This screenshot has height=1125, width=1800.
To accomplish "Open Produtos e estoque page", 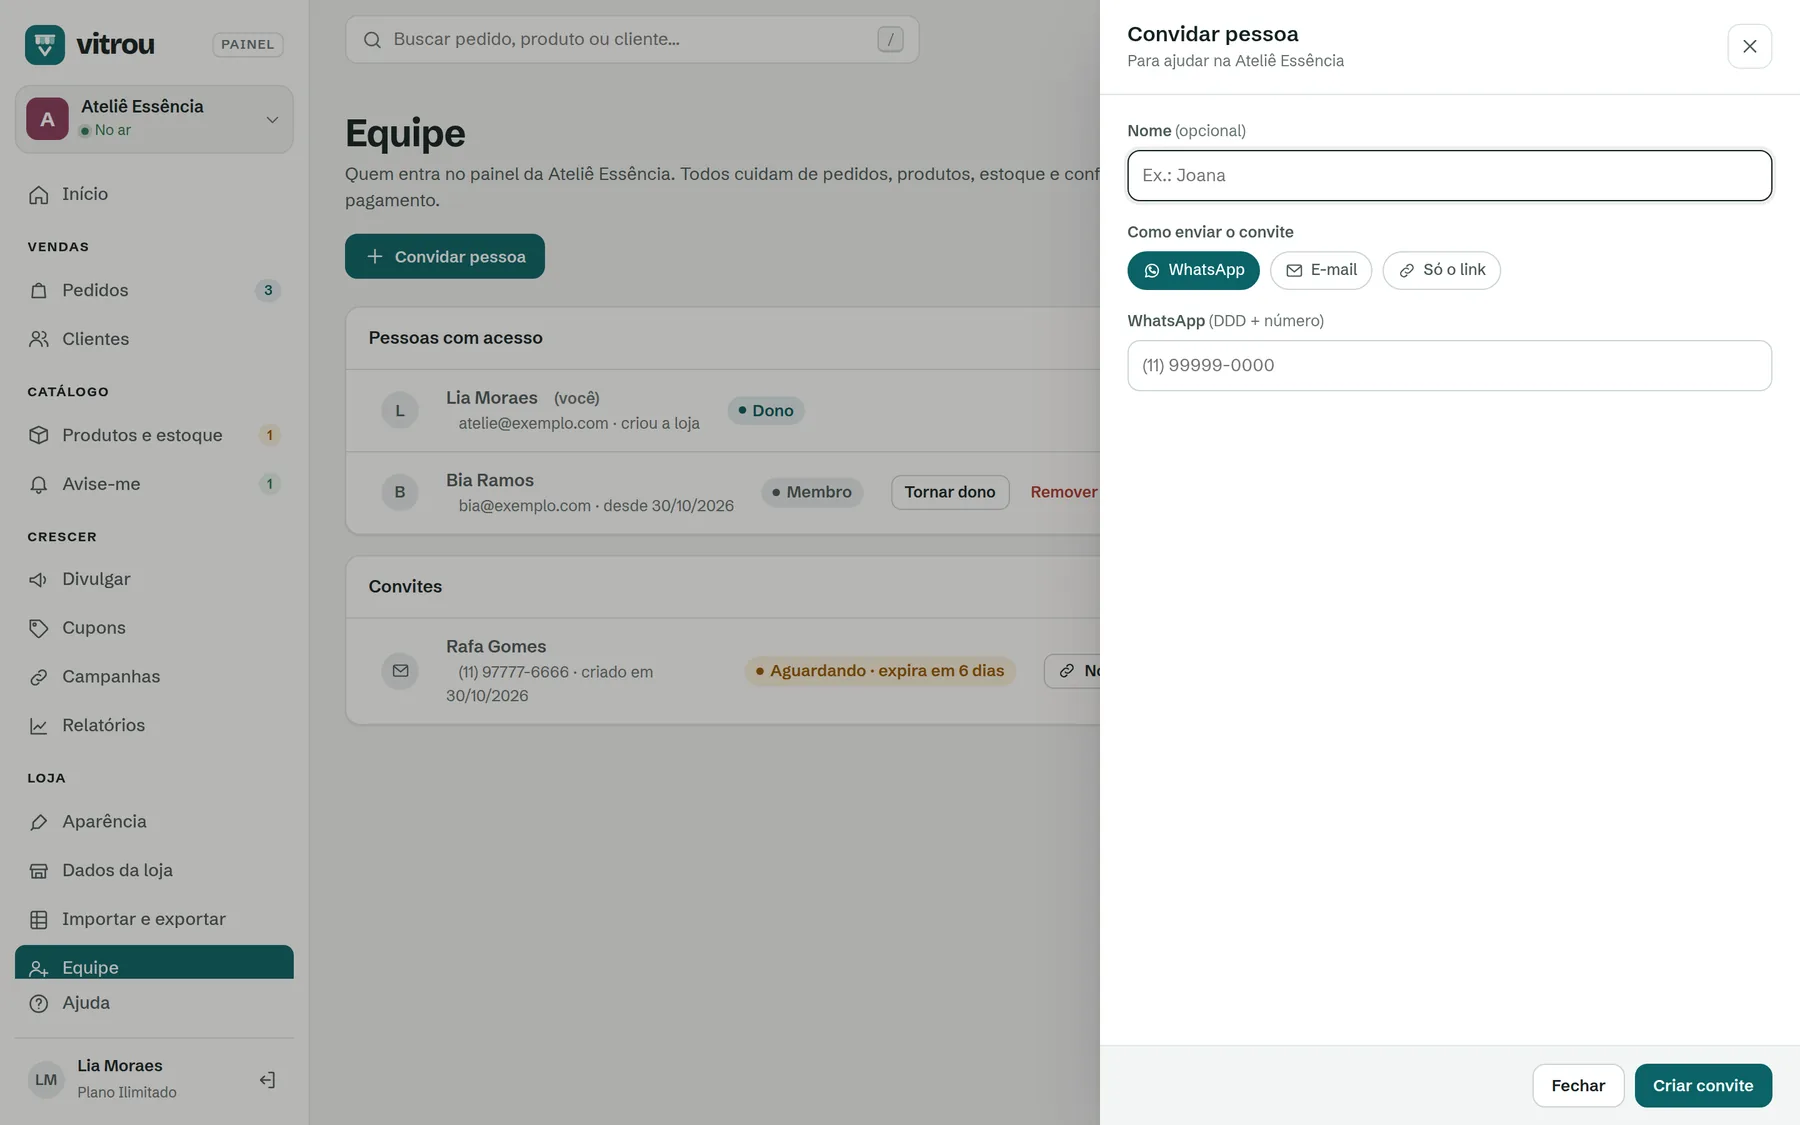I will click(x=154, y=435).
